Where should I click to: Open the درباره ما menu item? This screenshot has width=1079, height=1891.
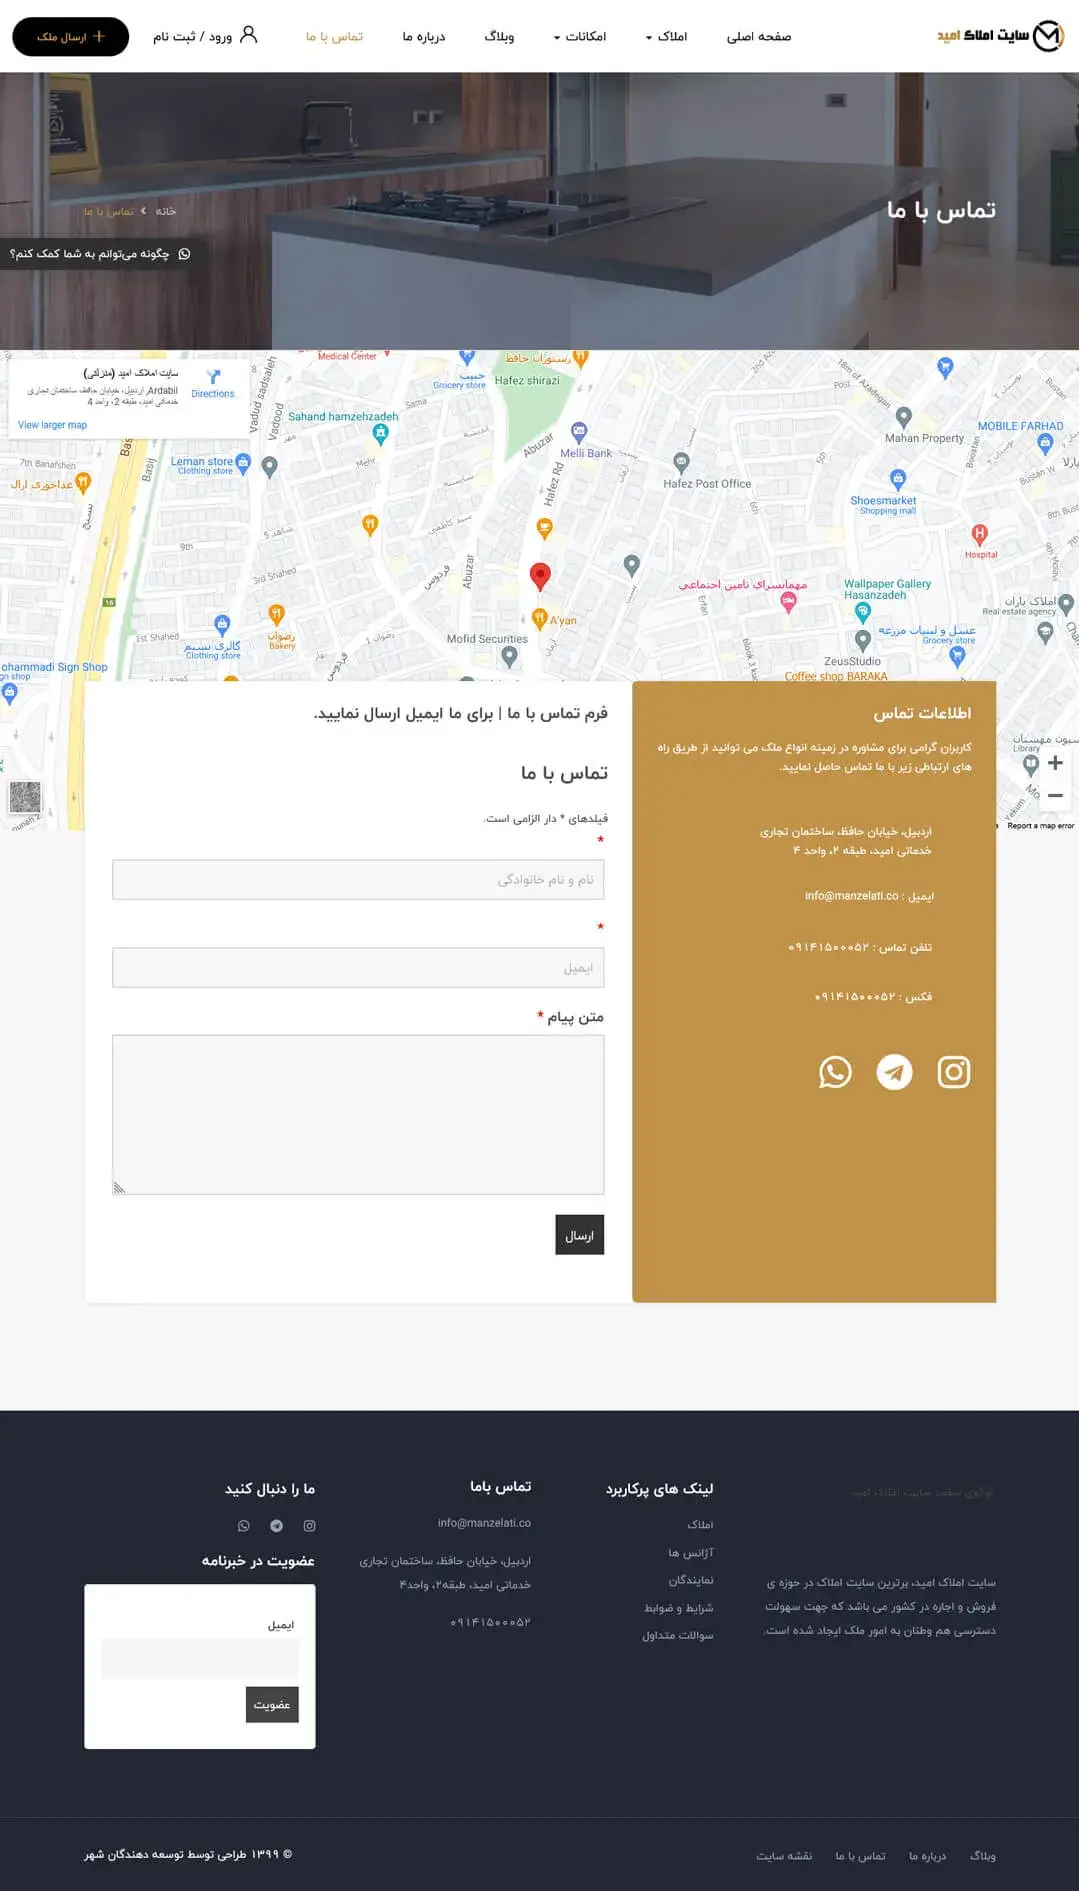(424, 37)
